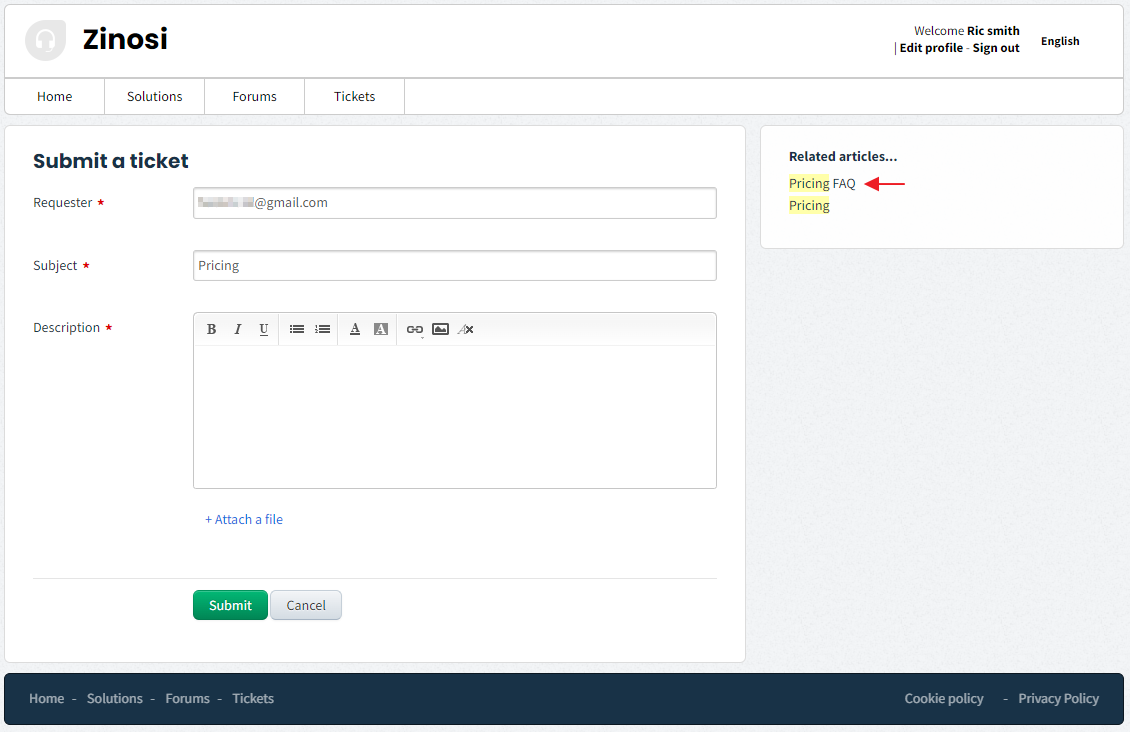Open the Pricing related article
The width and height of the screenshot is (1130, 732).
pyautogui.click(x=809, y=206)
